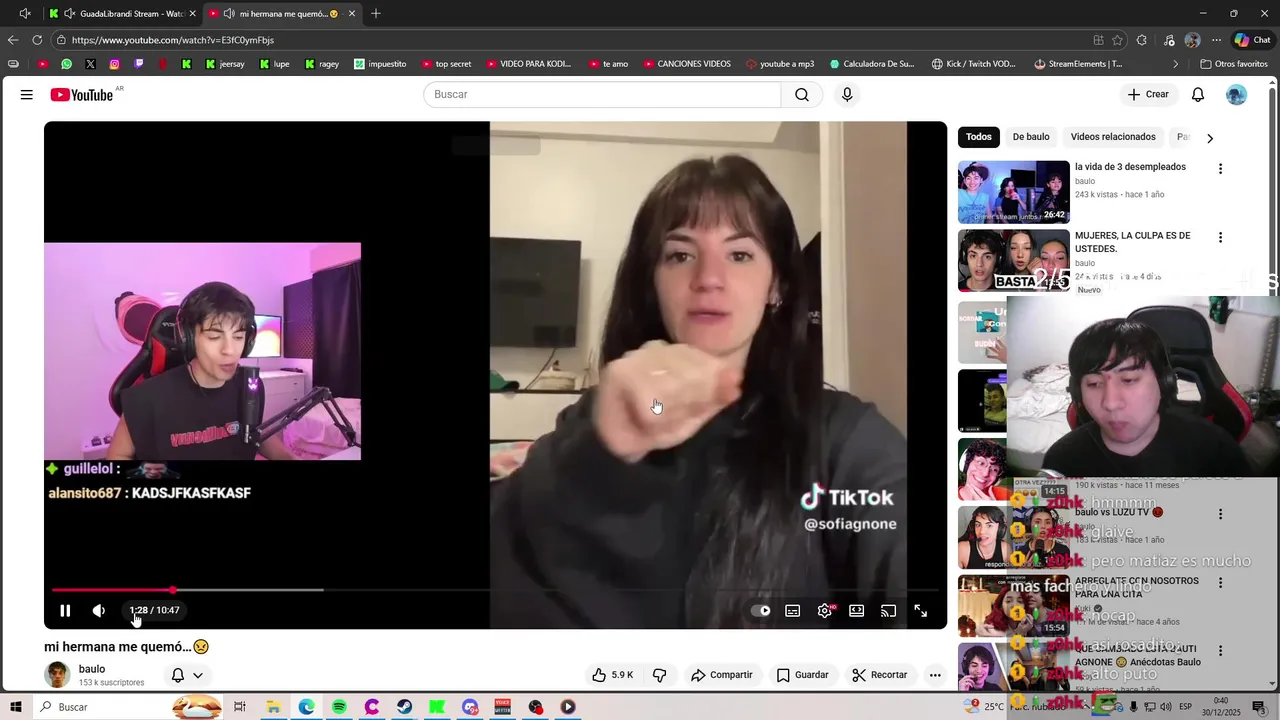Open more actions menu below video
The image size is (1280, 720).
pos(935,675)
